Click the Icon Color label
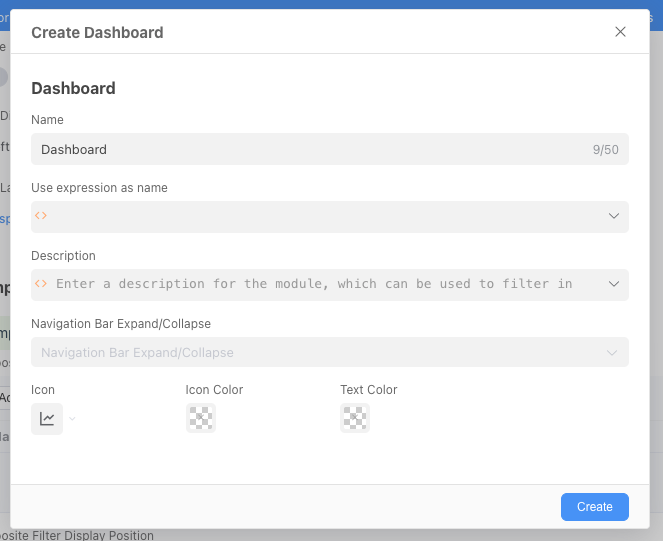The image size is (663, 541). tap(214, 390)
